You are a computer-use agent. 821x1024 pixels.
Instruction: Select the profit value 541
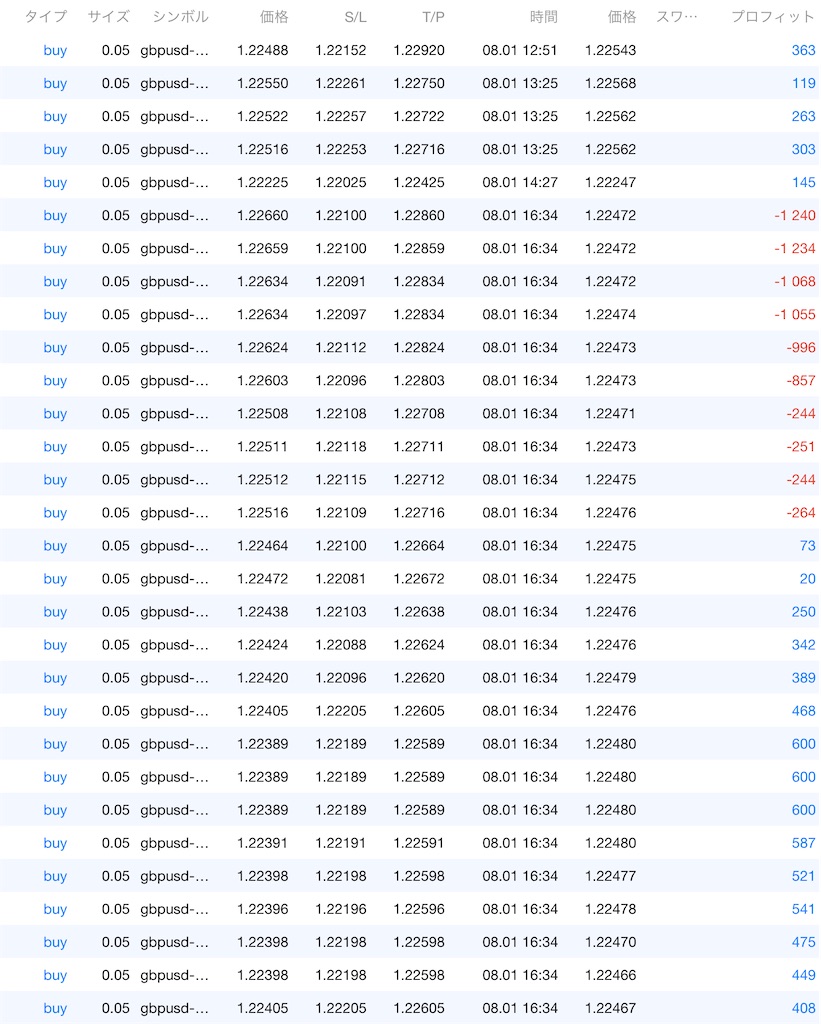[x=803, y=909]
